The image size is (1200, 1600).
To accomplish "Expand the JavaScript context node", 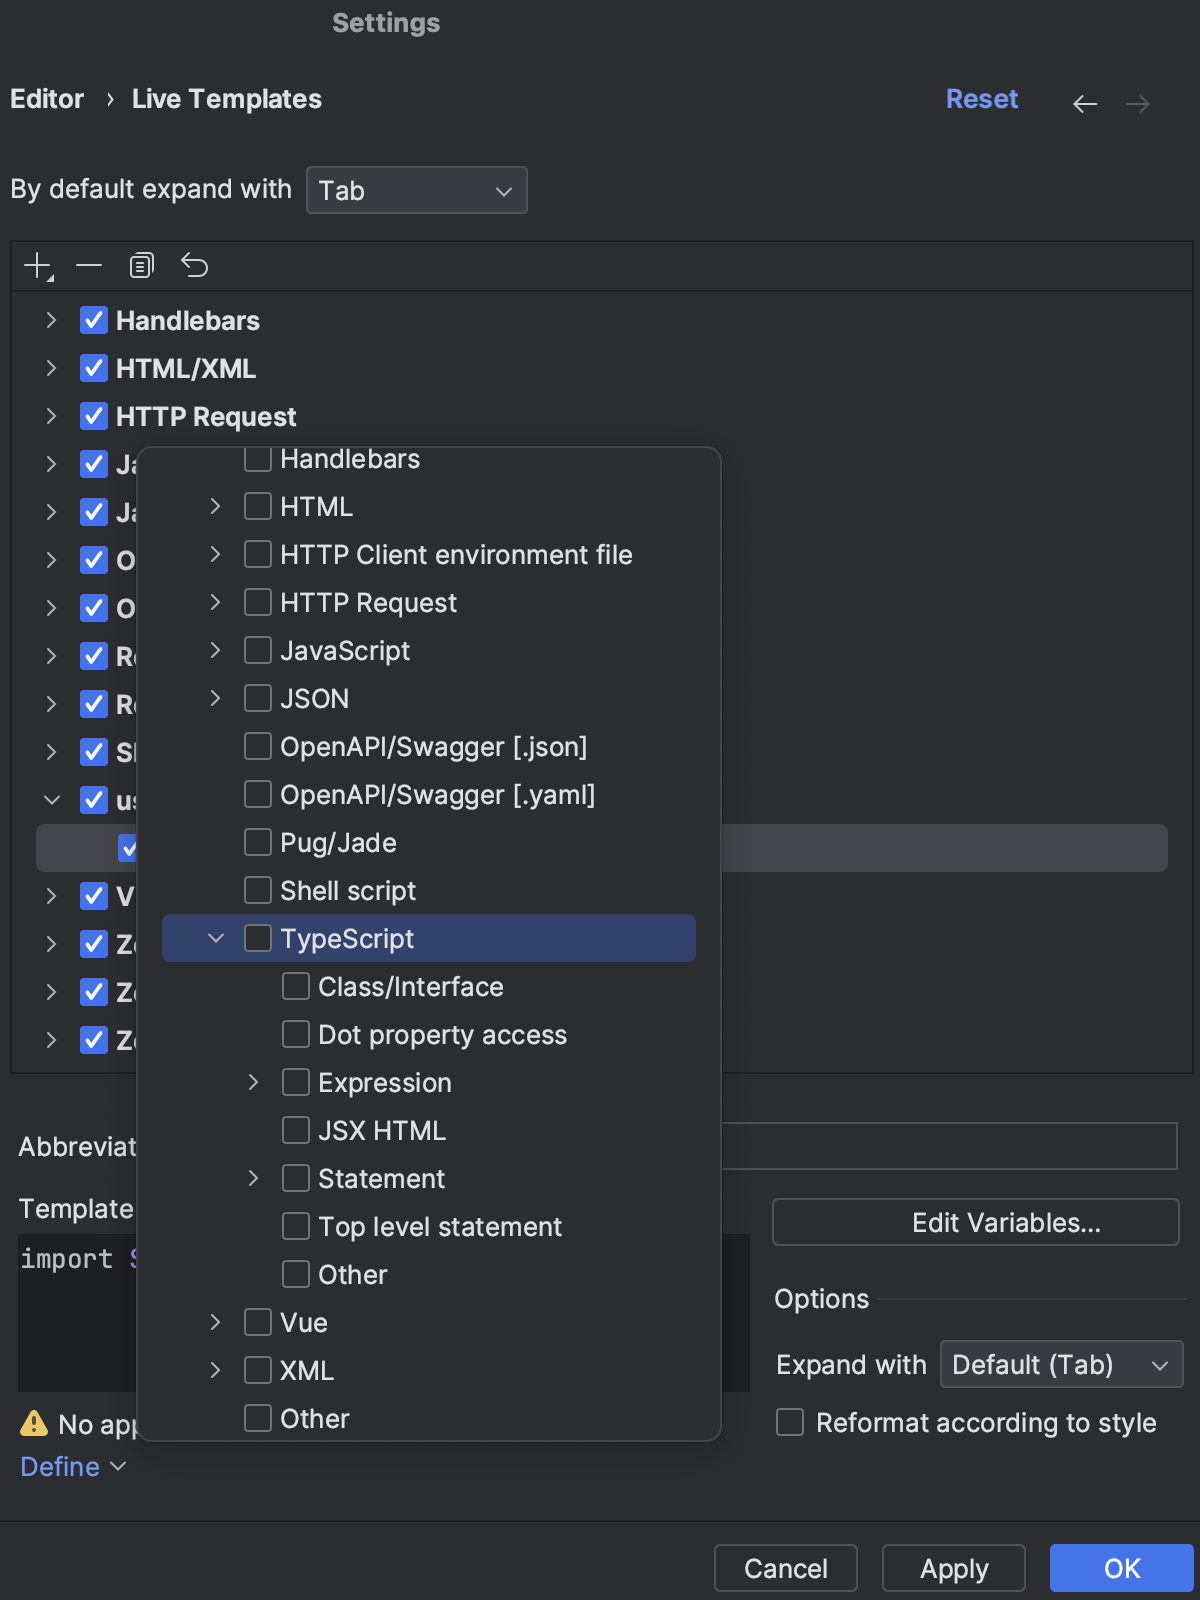I will (215, 650).
